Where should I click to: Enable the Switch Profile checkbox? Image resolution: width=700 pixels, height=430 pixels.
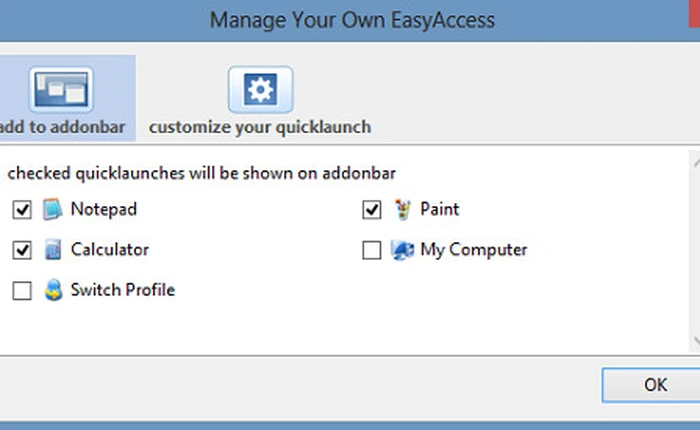pyautogui.click(x=22, y=291)
